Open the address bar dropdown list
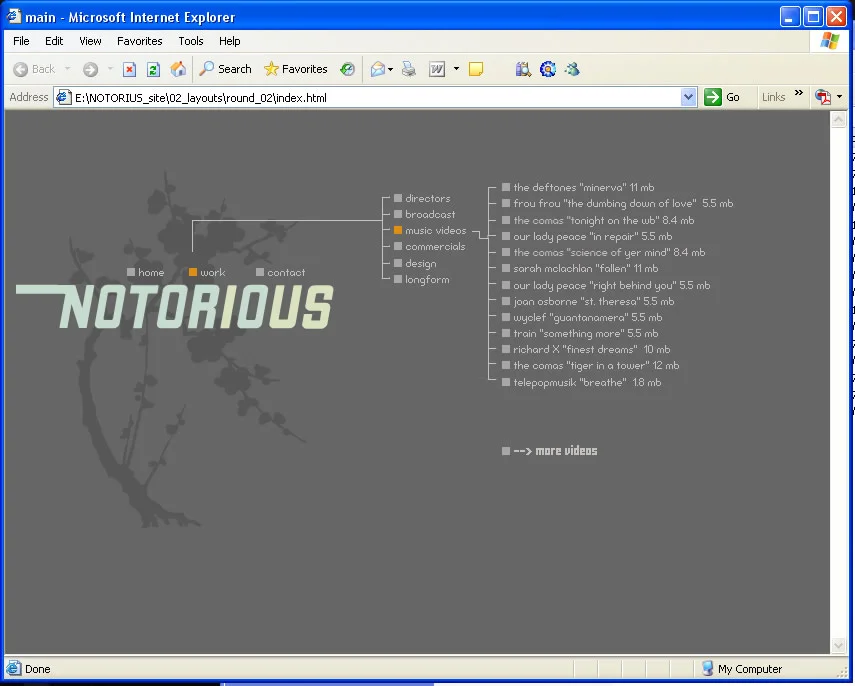Screen dimensions: 855x686 coord(689,97)
